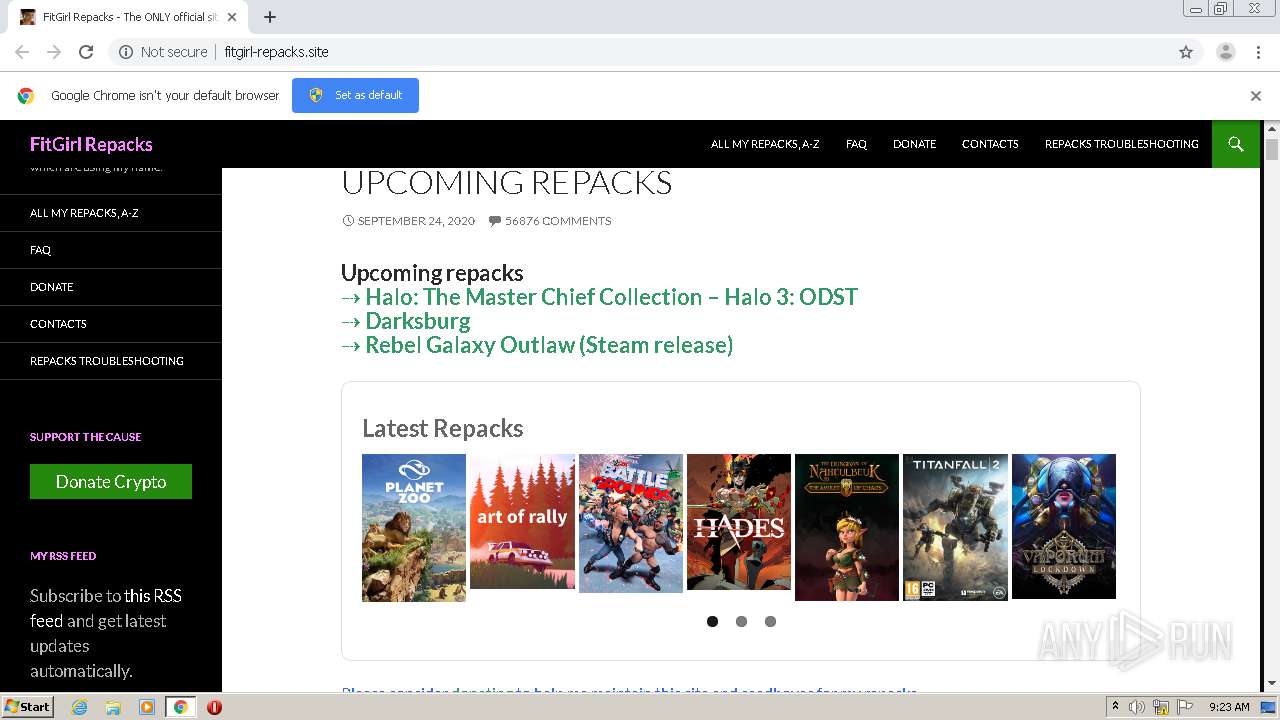
Task: Open Rebel Galaxy Outlaw upcoming repack link
Action: click(549, 345)
